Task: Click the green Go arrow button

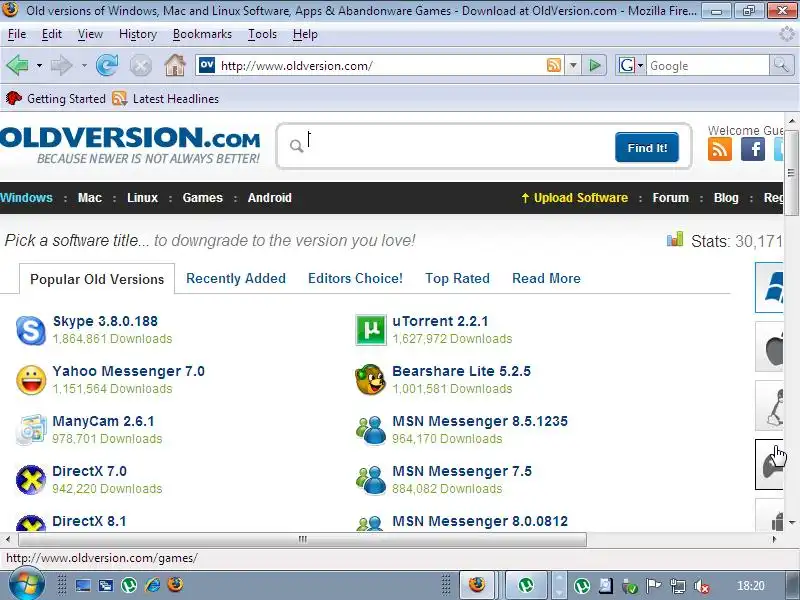Action: (594, 65)
